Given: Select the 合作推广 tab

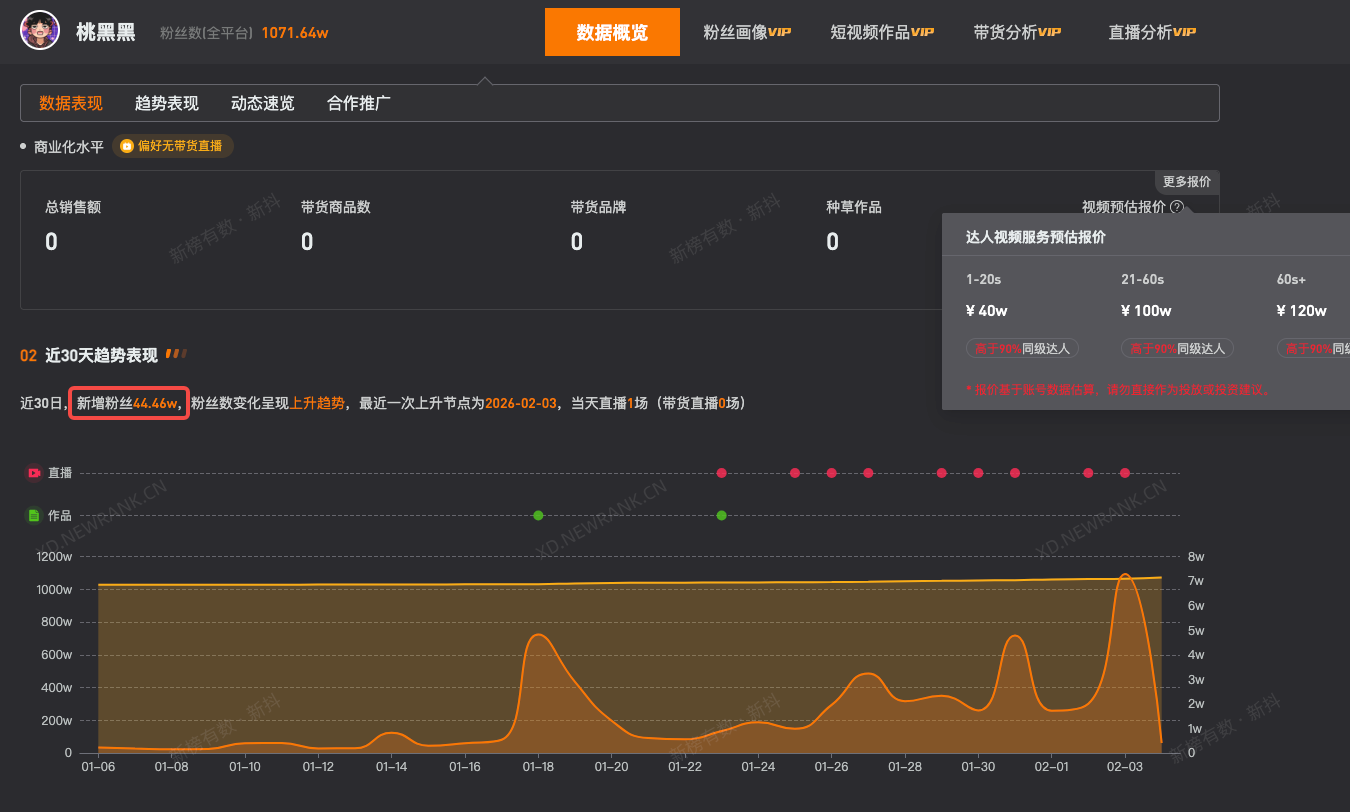Looking at the screenshot, I should tap(357, 102).
